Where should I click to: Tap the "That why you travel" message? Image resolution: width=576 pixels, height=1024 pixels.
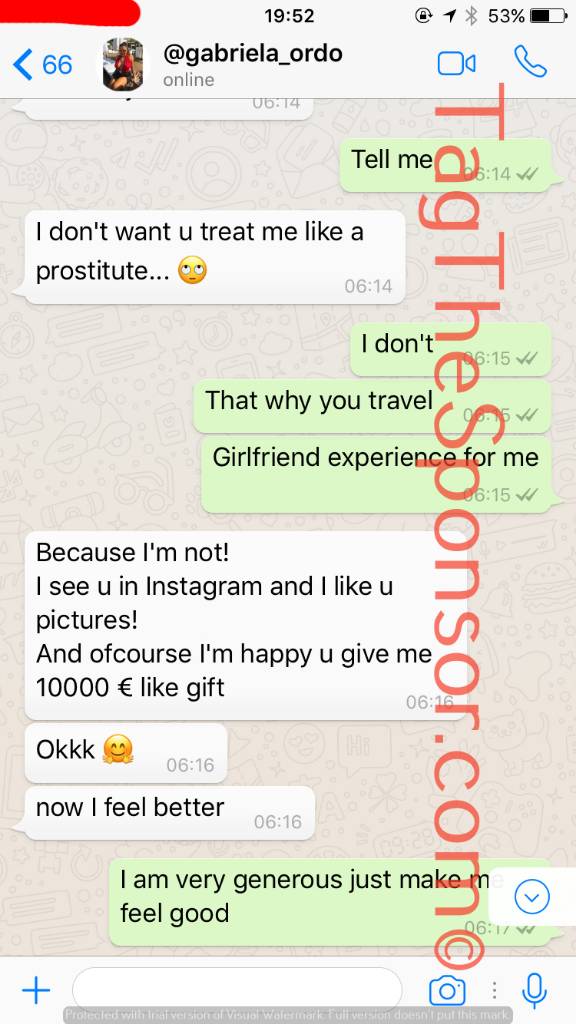(x=372, y=406)
